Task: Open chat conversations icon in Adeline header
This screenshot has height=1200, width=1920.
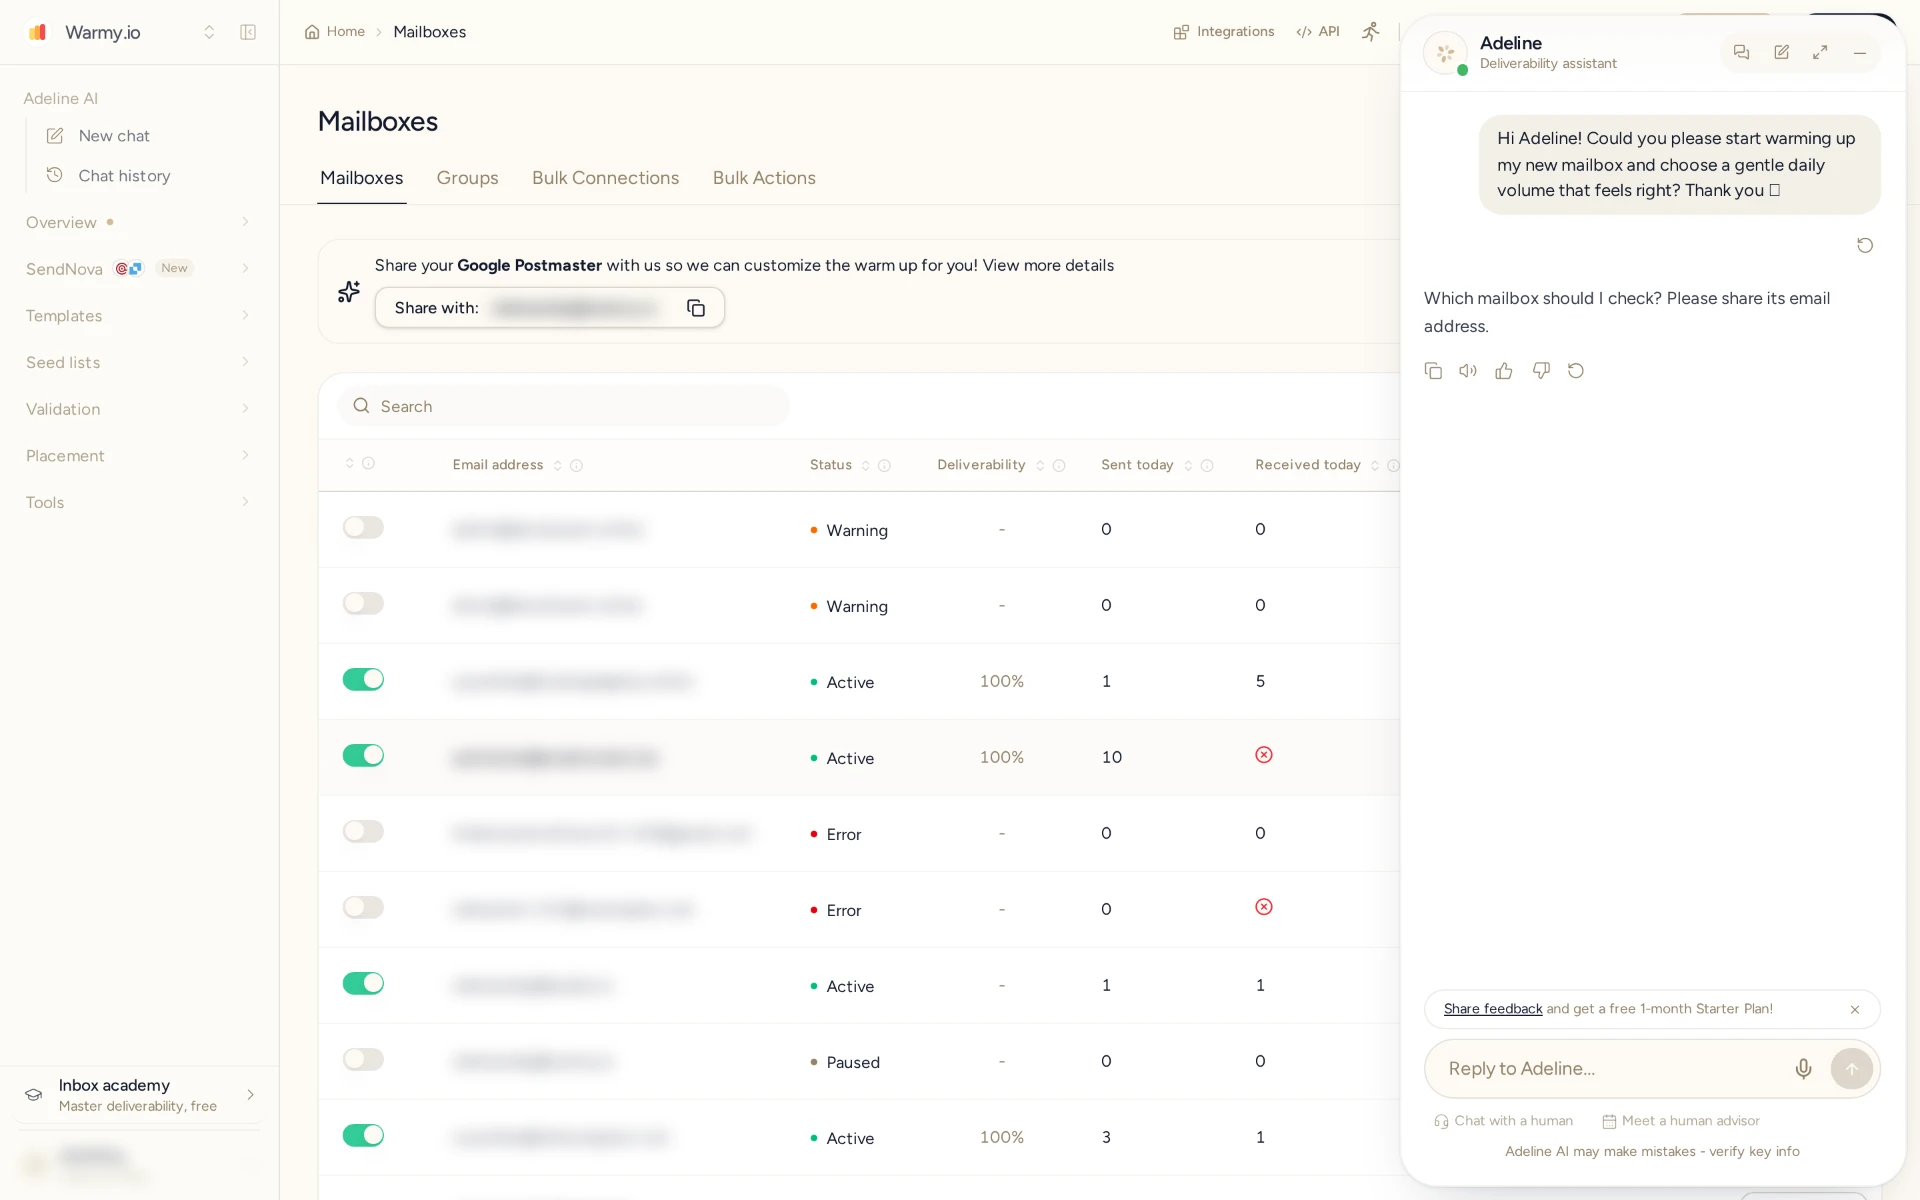Action: coord(1741,52)
